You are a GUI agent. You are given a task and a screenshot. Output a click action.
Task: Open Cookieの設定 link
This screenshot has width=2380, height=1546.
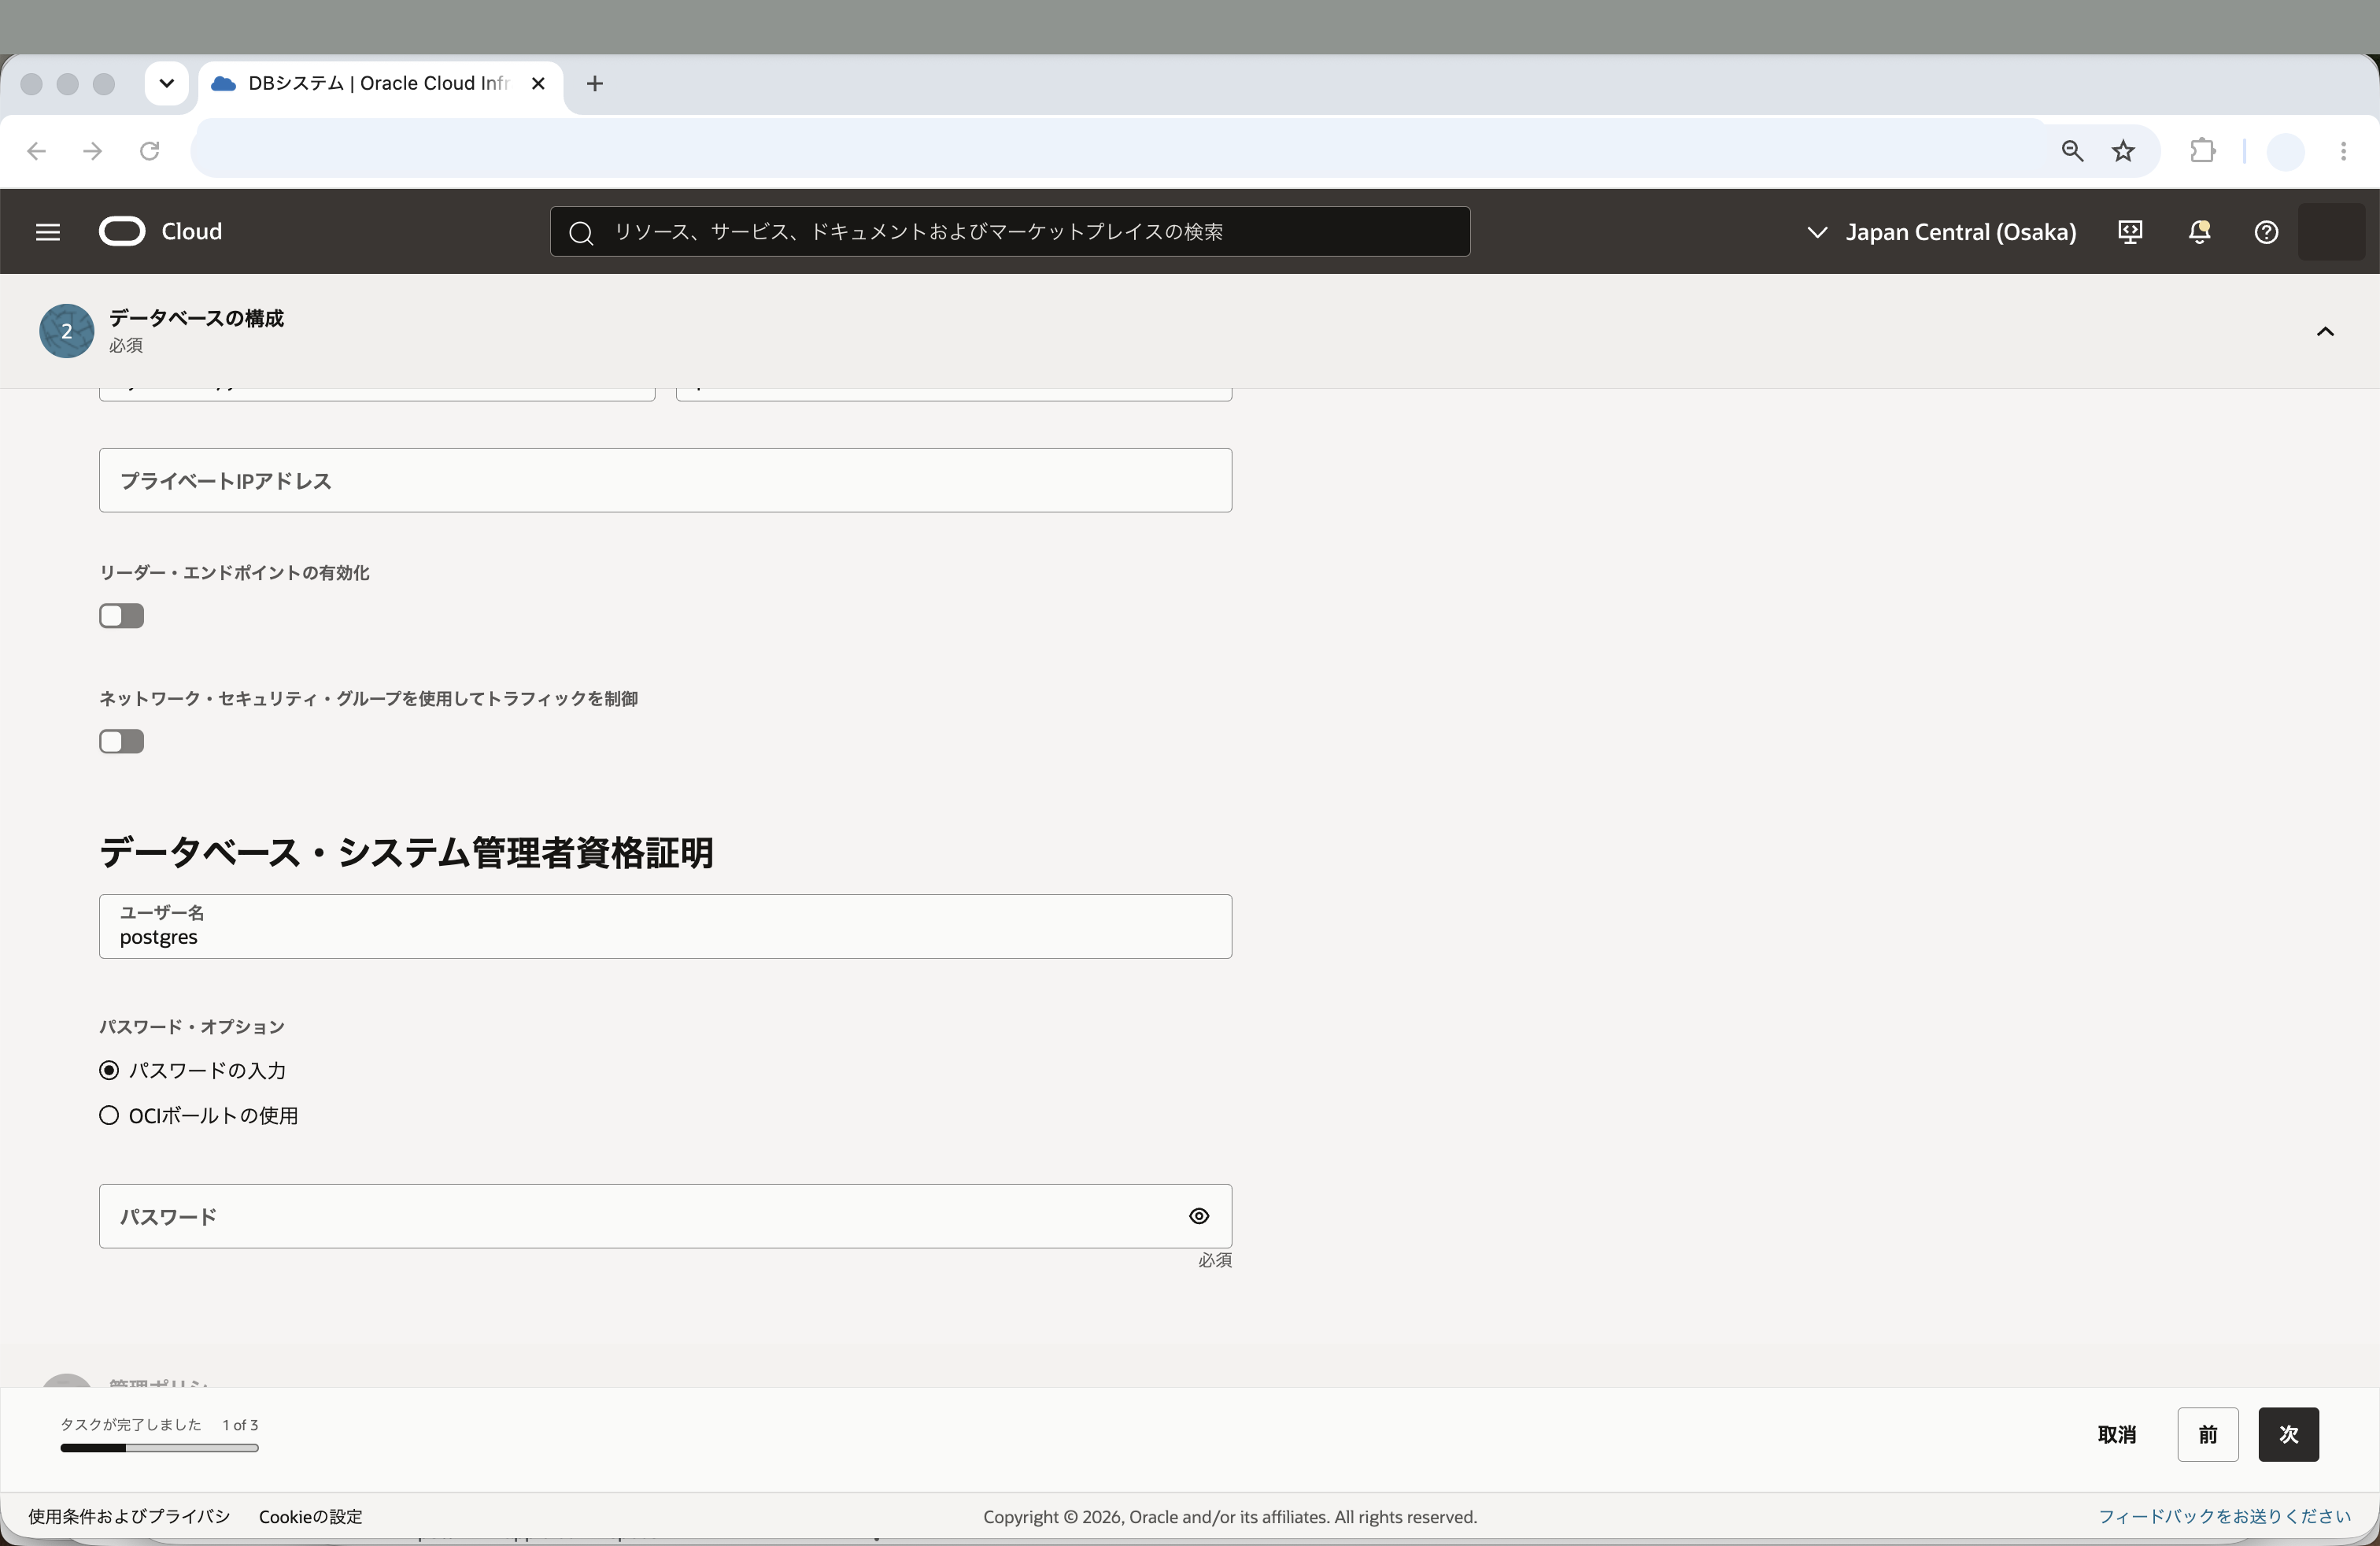311,1517
